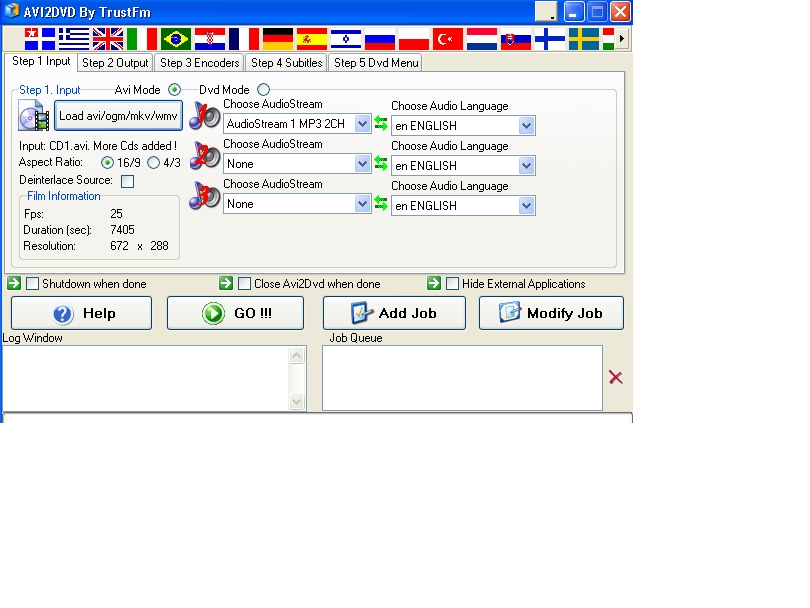Image resolution: width=810 pixels, height=608 pixels.
Task: Expand the first Choose Audio Language dropdown
Action: pyautogui.click(x=463, y=126)
